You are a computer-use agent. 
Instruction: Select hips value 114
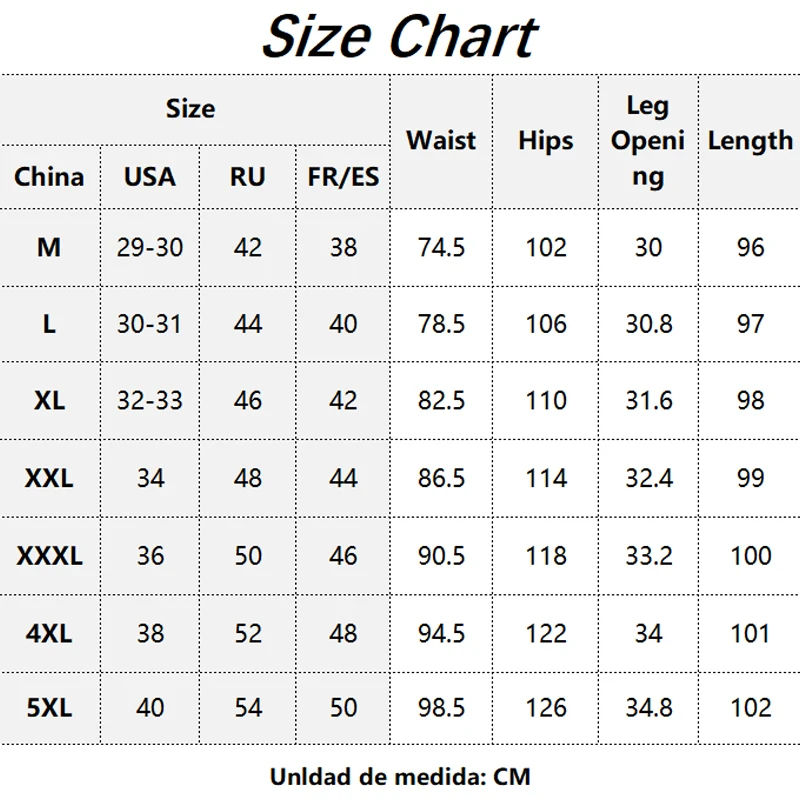tap(546, 478)
